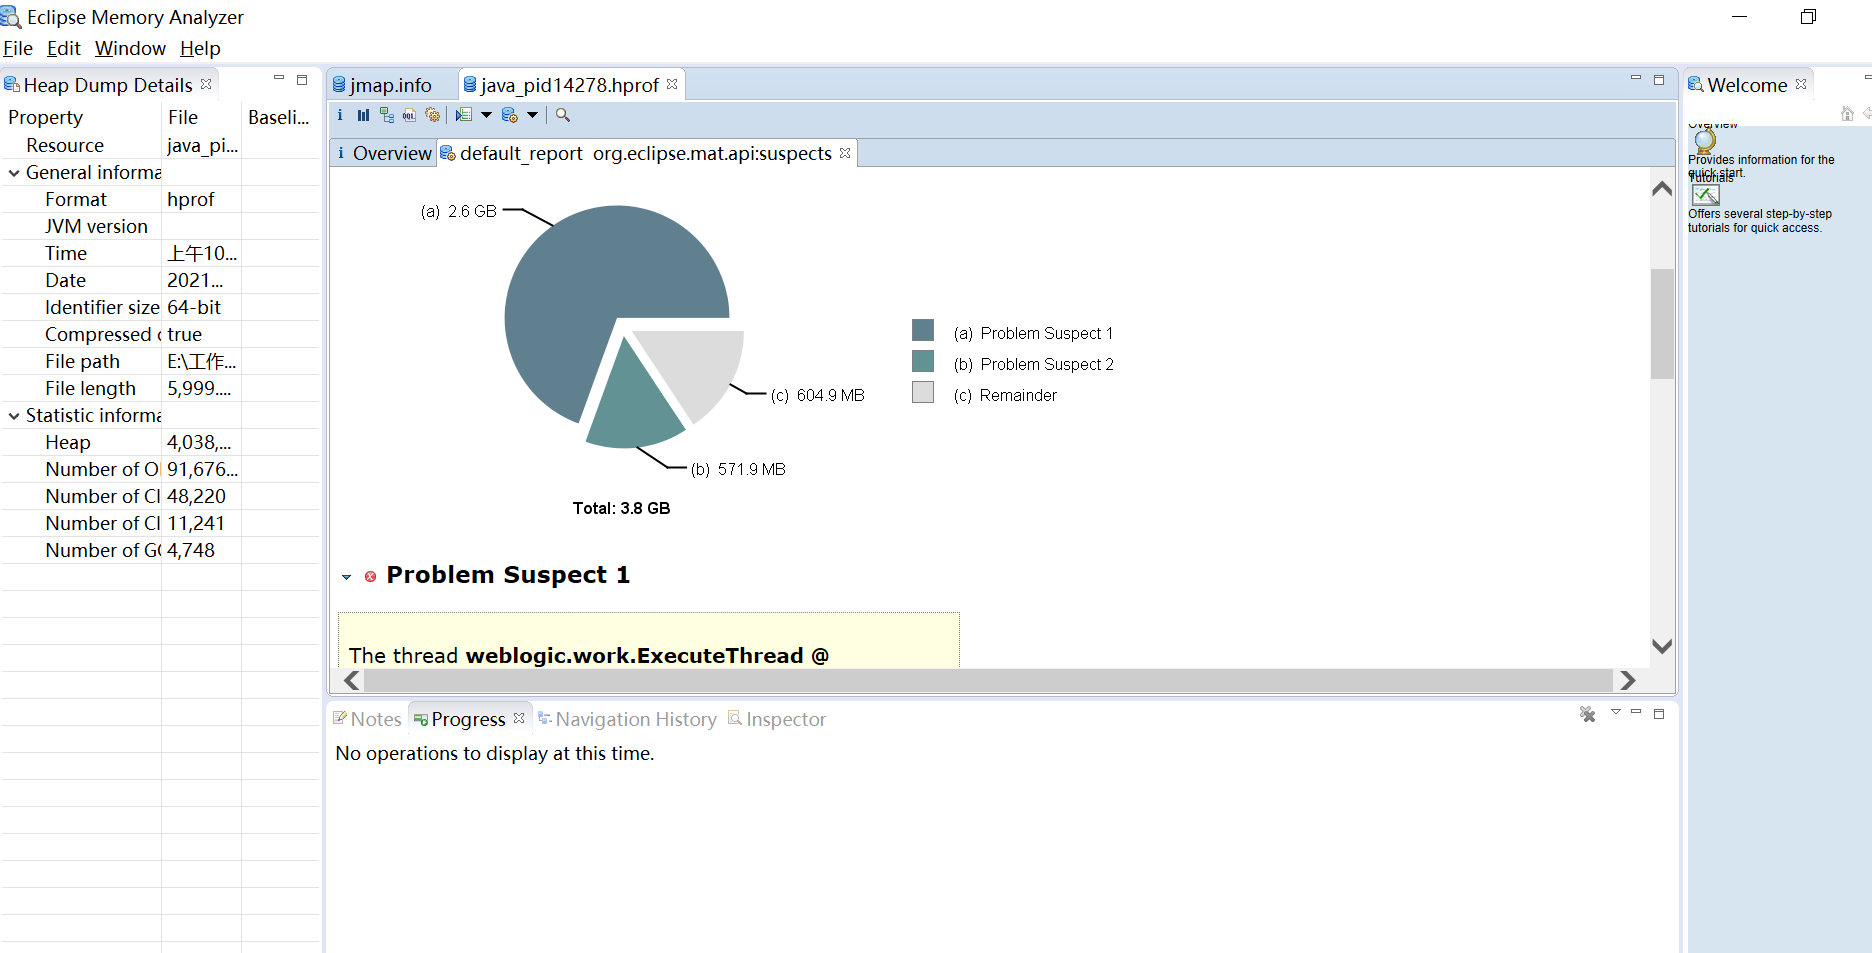This screenshot has width=1872, height=953.
Task: Open the Search toolbar icon
Action: 562,115
